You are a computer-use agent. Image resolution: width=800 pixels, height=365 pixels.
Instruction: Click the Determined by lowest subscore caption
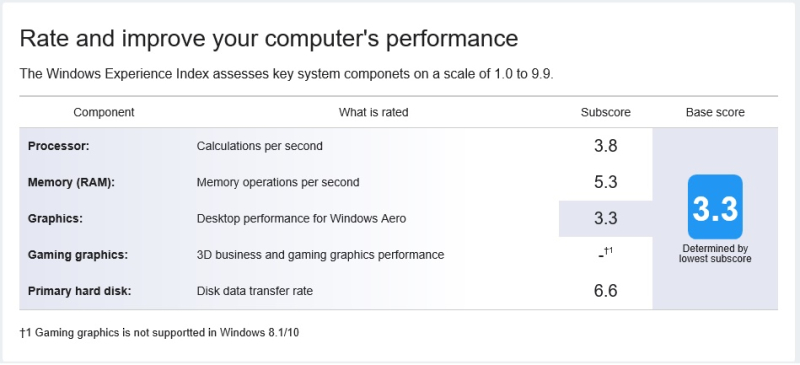[715, 254]
